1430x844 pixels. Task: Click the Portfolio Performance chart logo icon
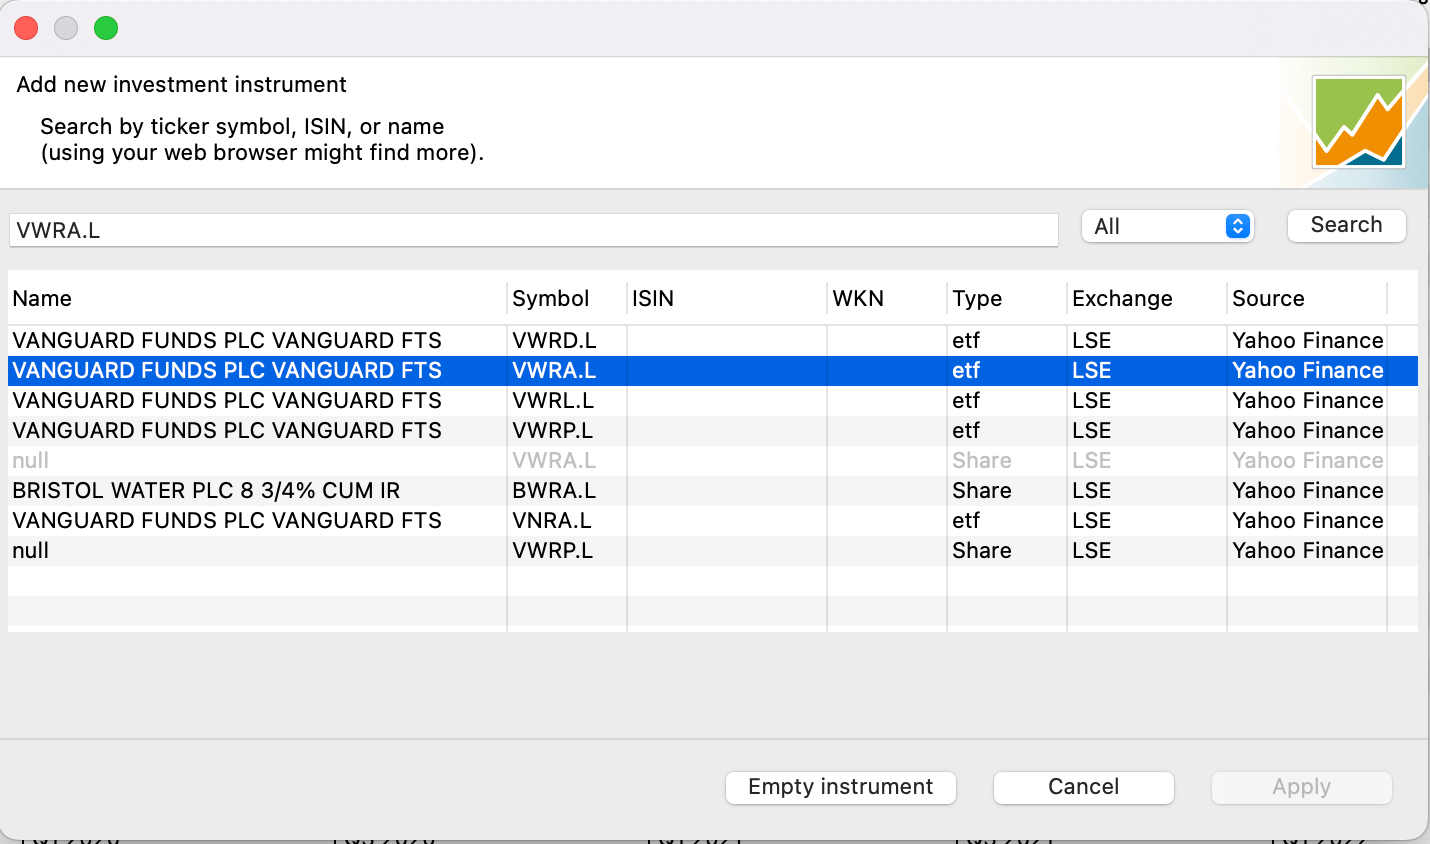tap(1359, 122)
